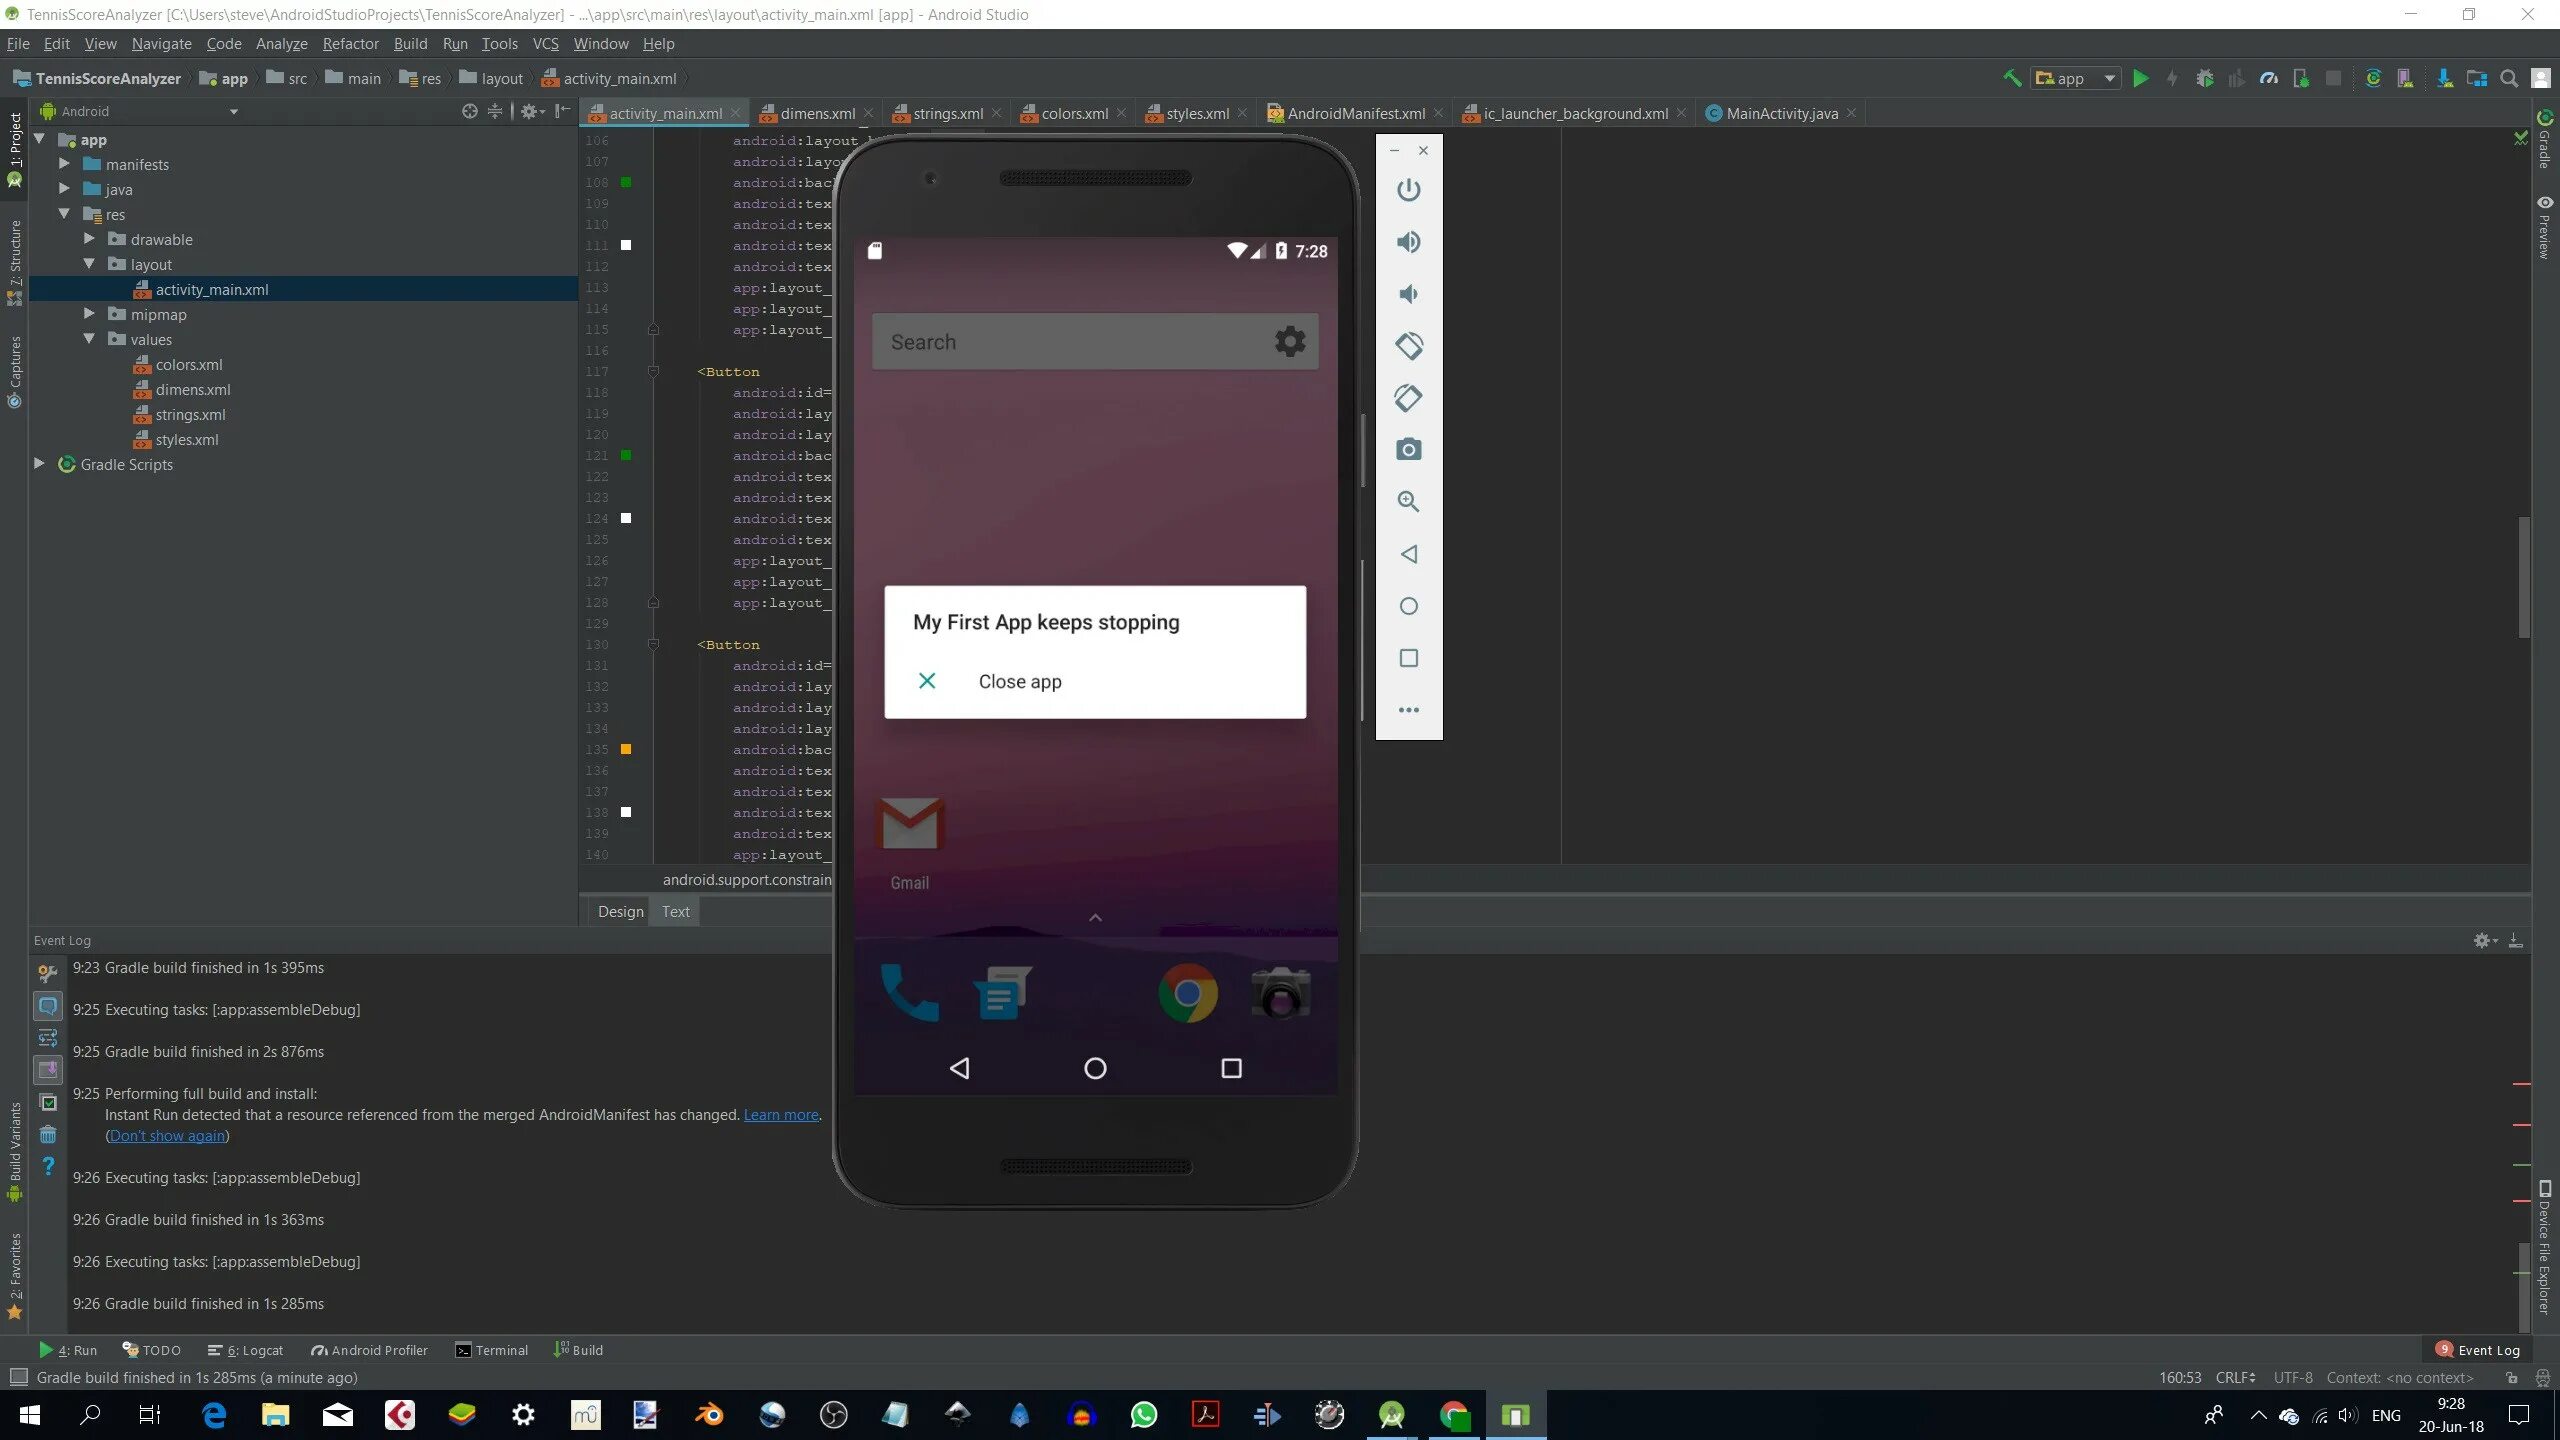Switch to the MainActivity.java tab
The image size is (2560, 1440).
coord(1780,114)
